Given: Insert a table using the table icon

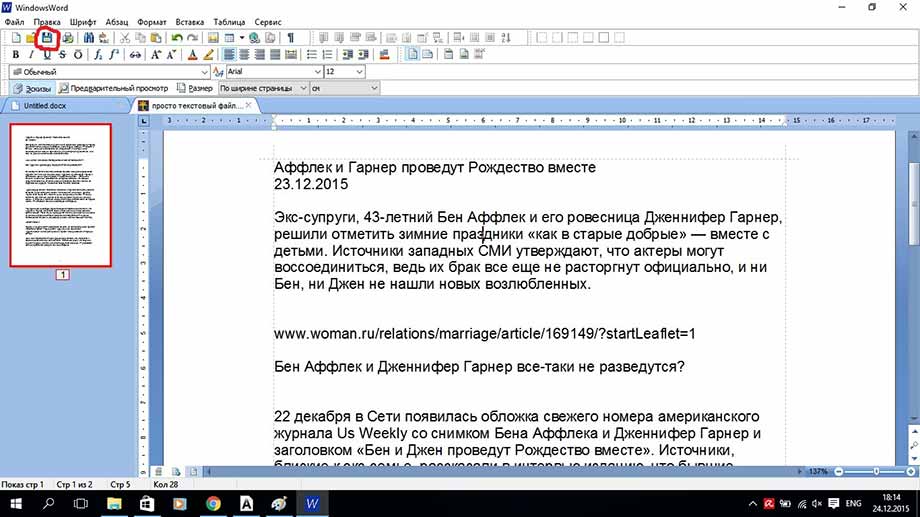Looking at the screenshot, I should [229, 38].
